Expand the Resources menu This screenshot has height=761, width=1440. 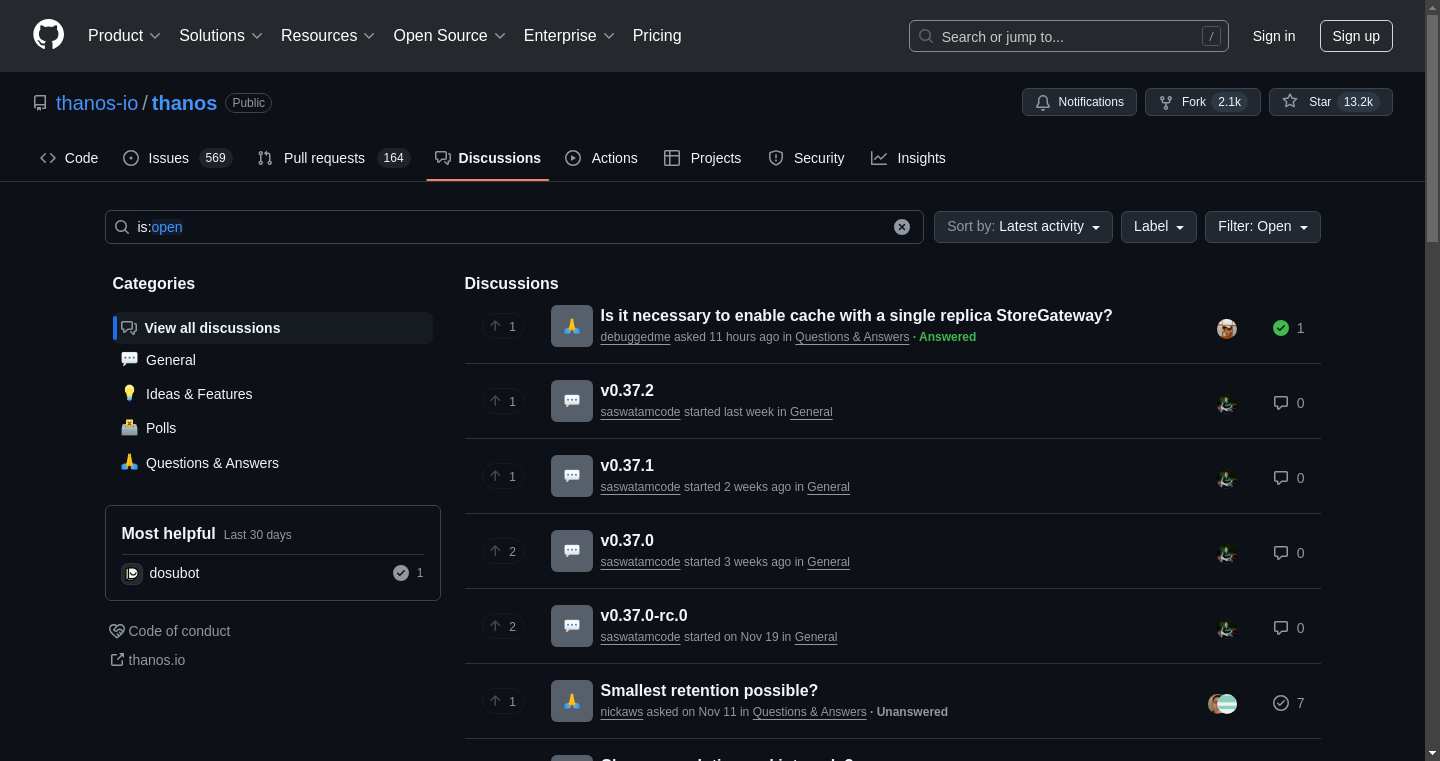coord(328,36)
